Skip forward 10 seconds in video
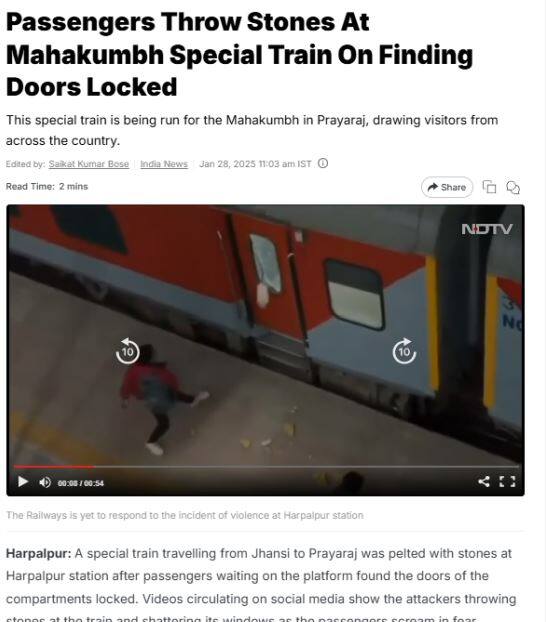546x622 pixels. tap(404, 351)
